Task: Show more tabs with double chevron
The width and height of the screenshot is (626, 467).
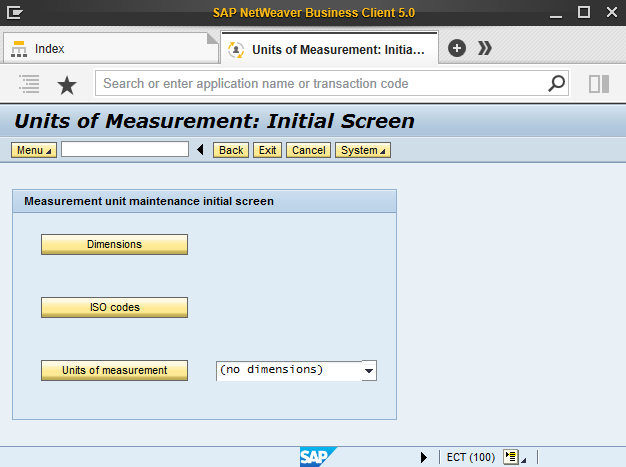Action: point(485,48)
